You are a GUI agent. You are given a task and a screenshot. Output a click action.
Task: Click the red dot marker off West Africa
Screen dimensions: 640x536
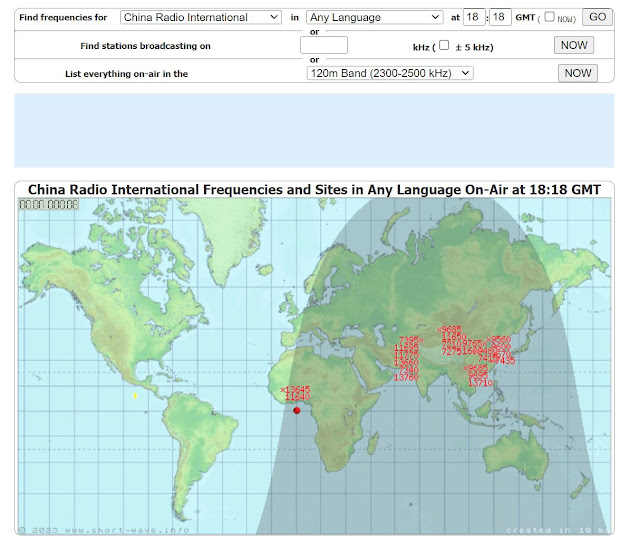[x=297, y=410]
